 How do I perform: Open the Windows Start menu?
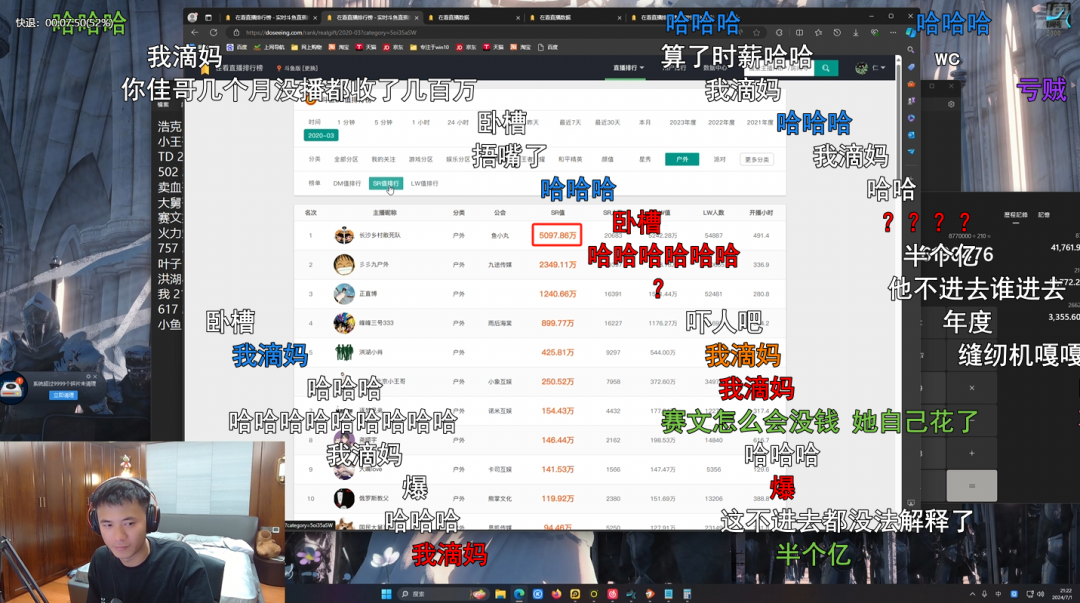(386, 594)
